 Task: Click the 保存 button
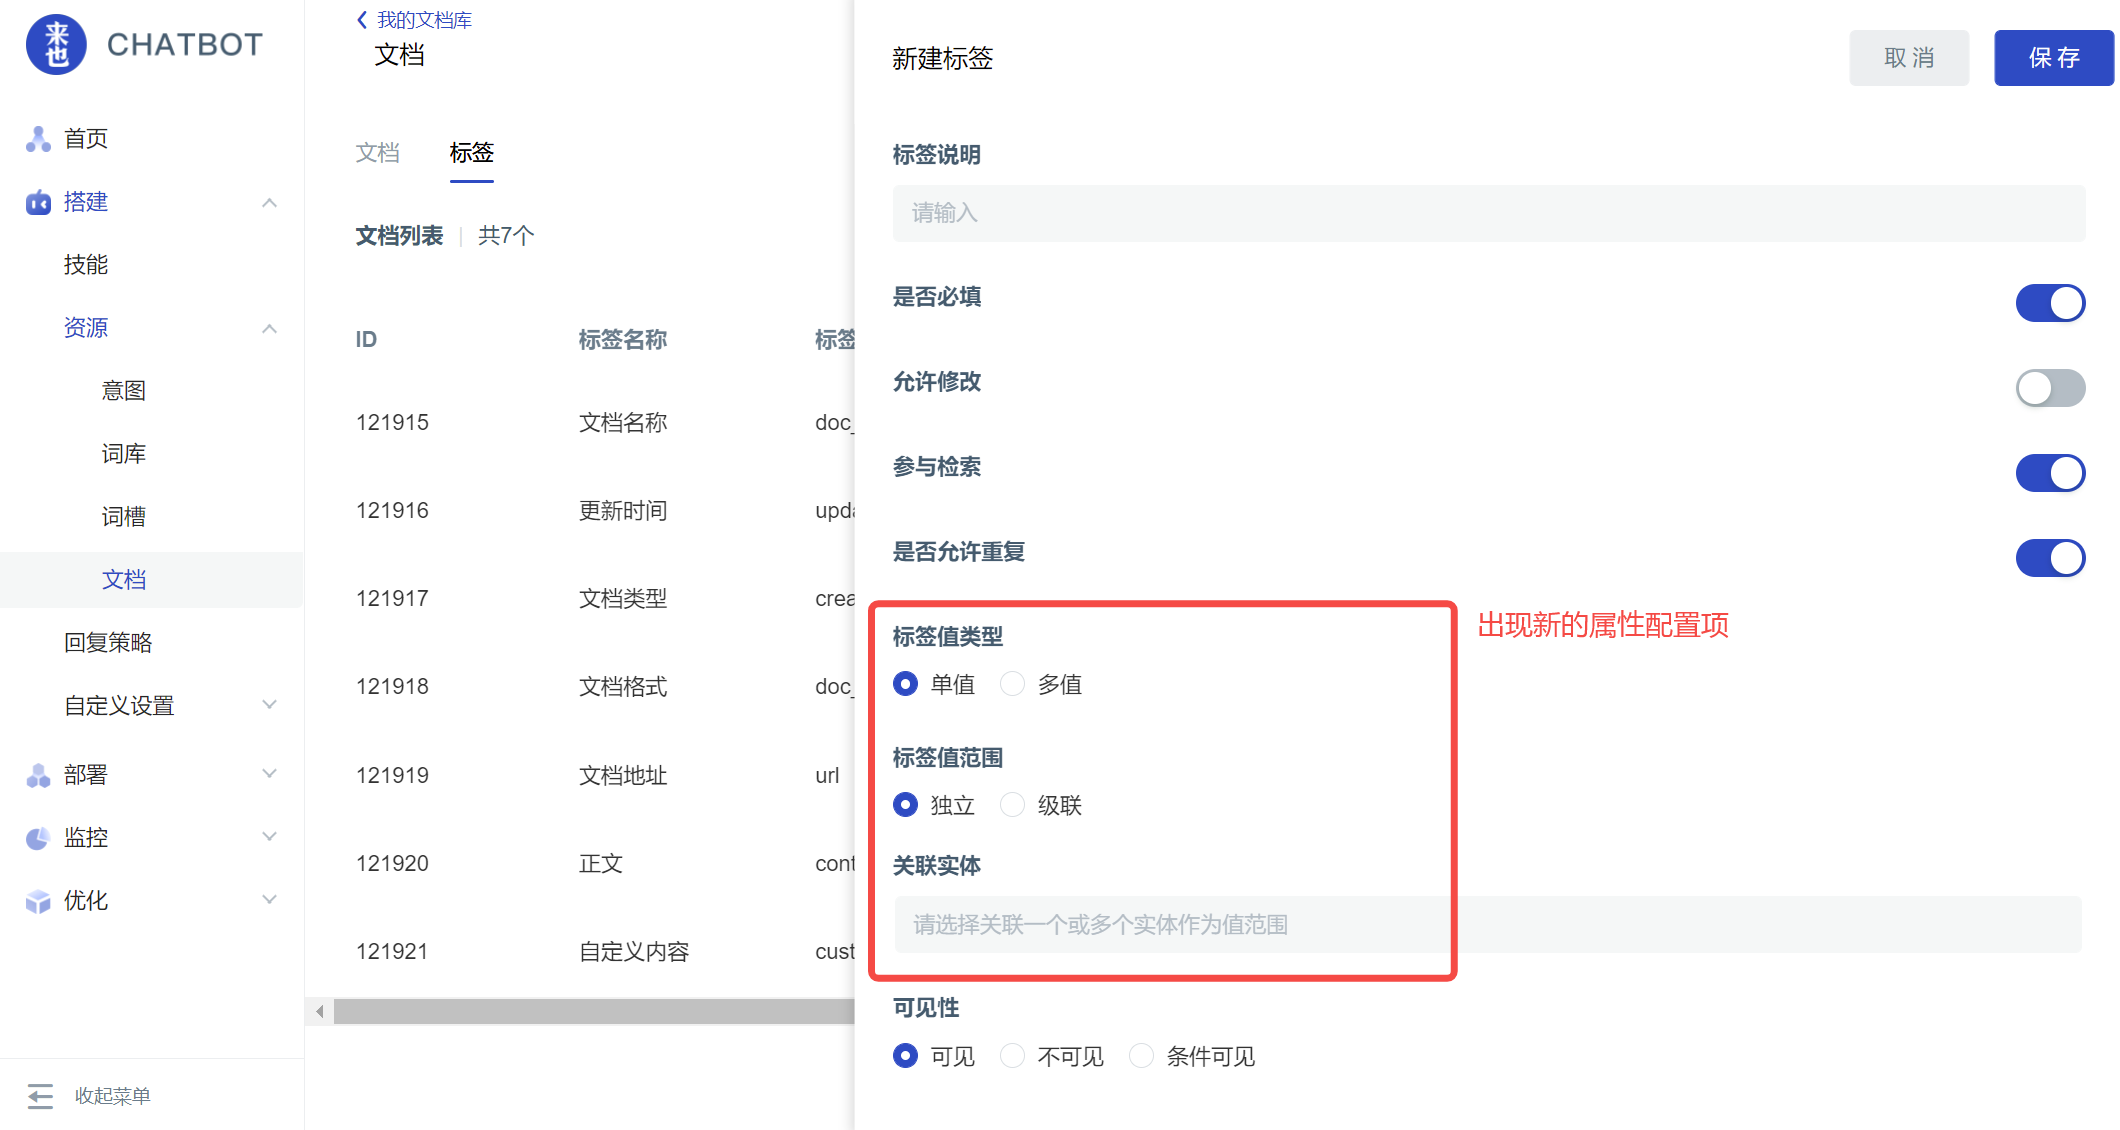2054,58
